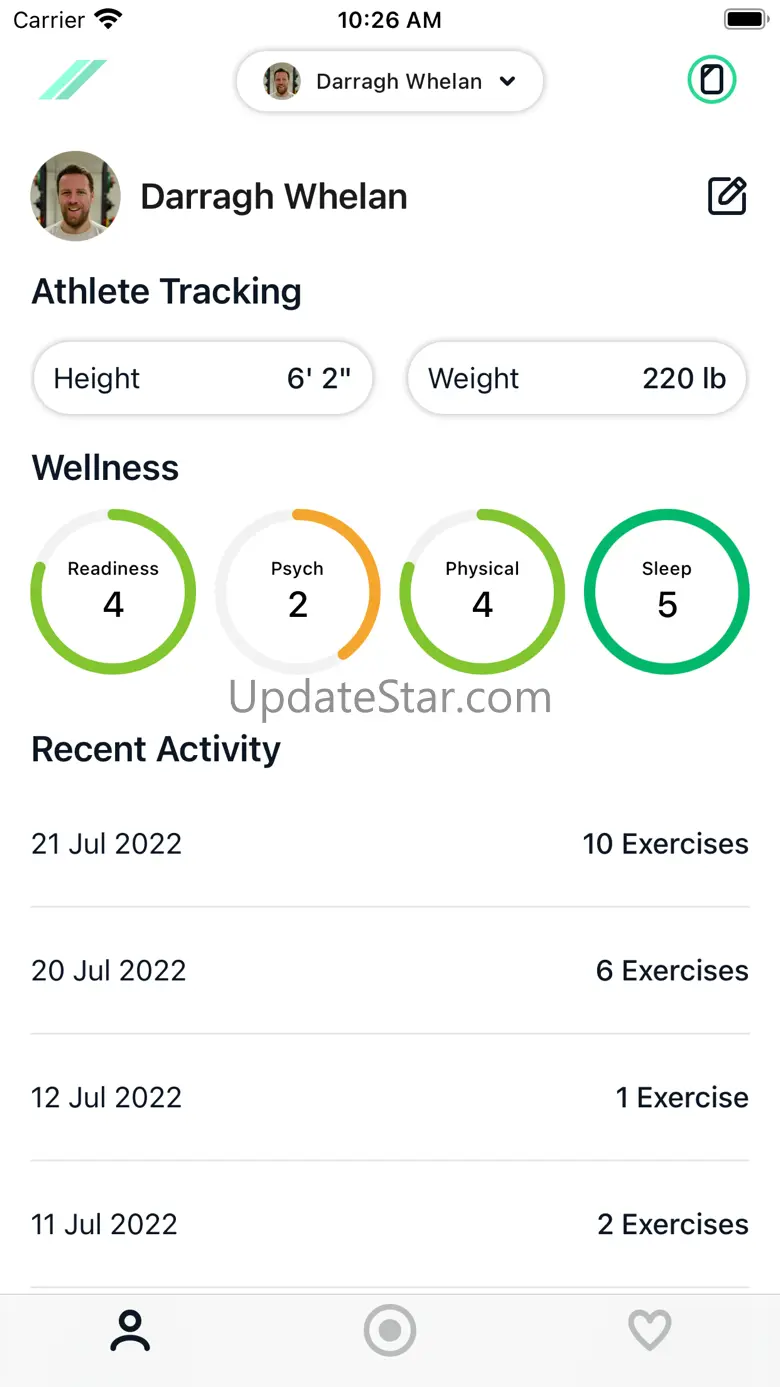The width and height of the screenshot is (780, 1387).
Task: Expand the Darragh Whelan athlete selector
Action: coord(390,81)
